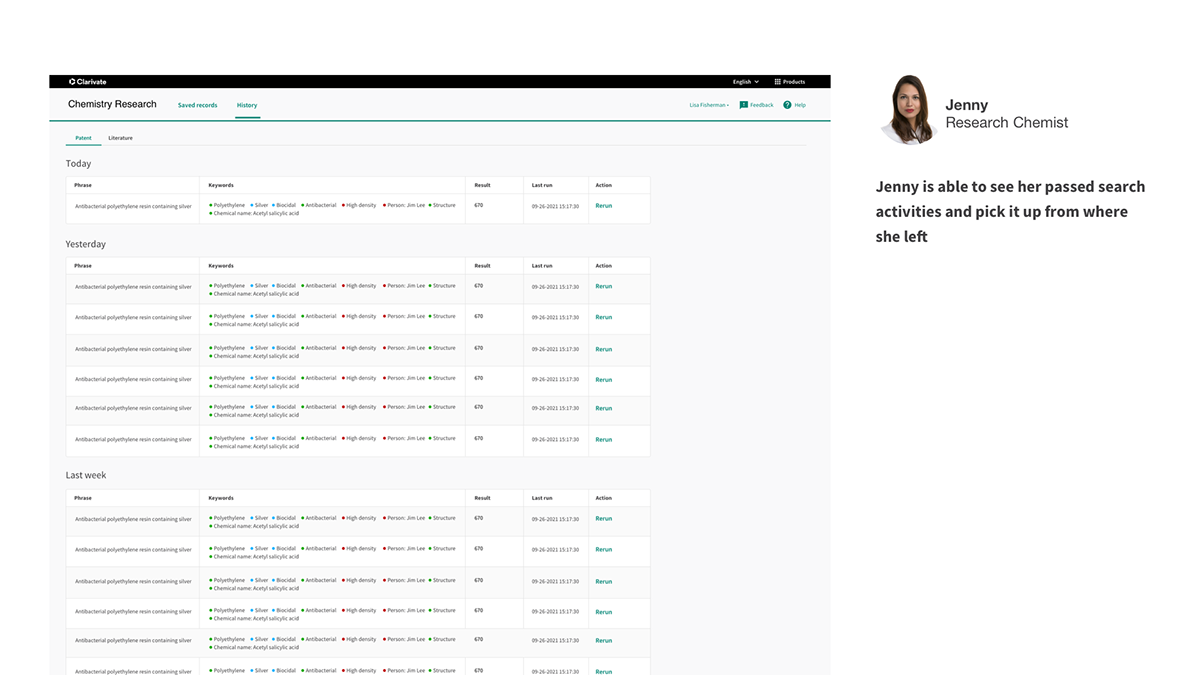Rerun the first search under Last week
The width and height of the screenshot is (1200, 675).
(604, 519)
